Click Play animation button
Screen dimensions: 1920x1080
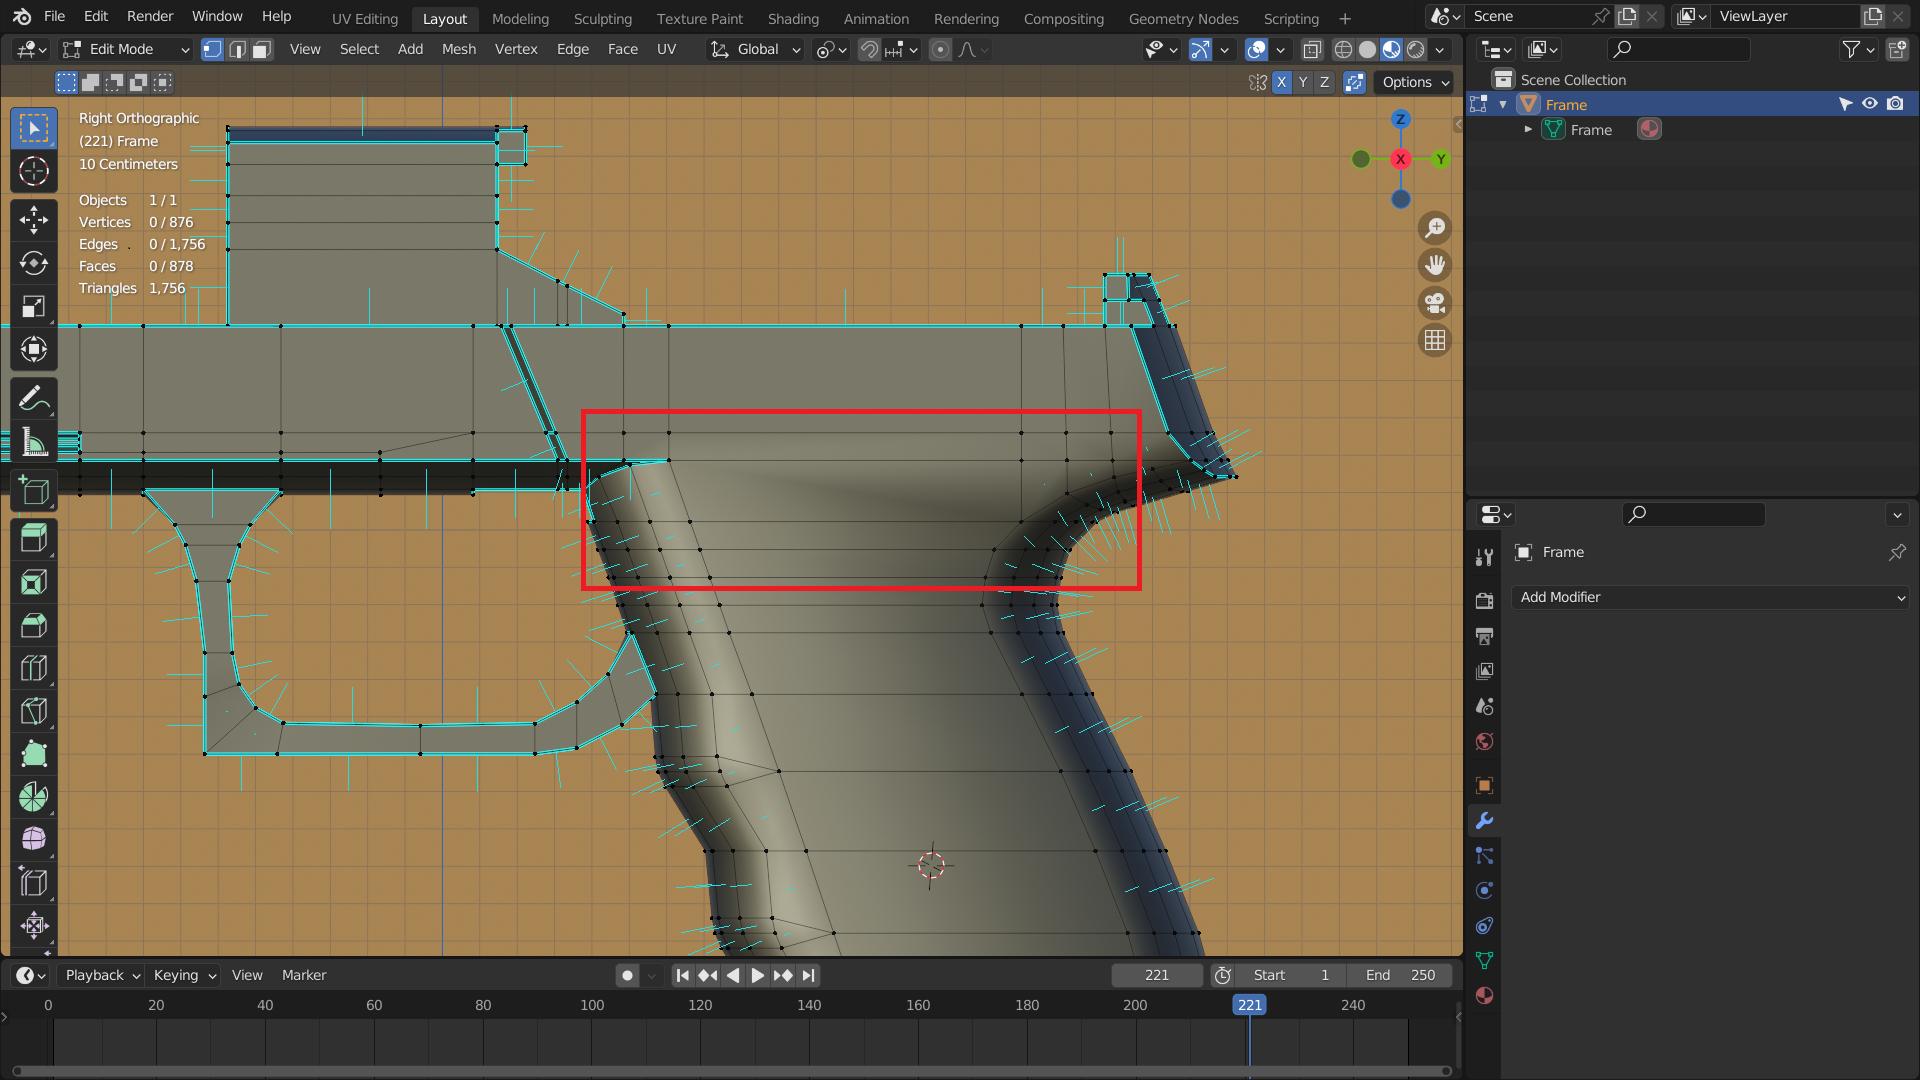coord(757,975)
